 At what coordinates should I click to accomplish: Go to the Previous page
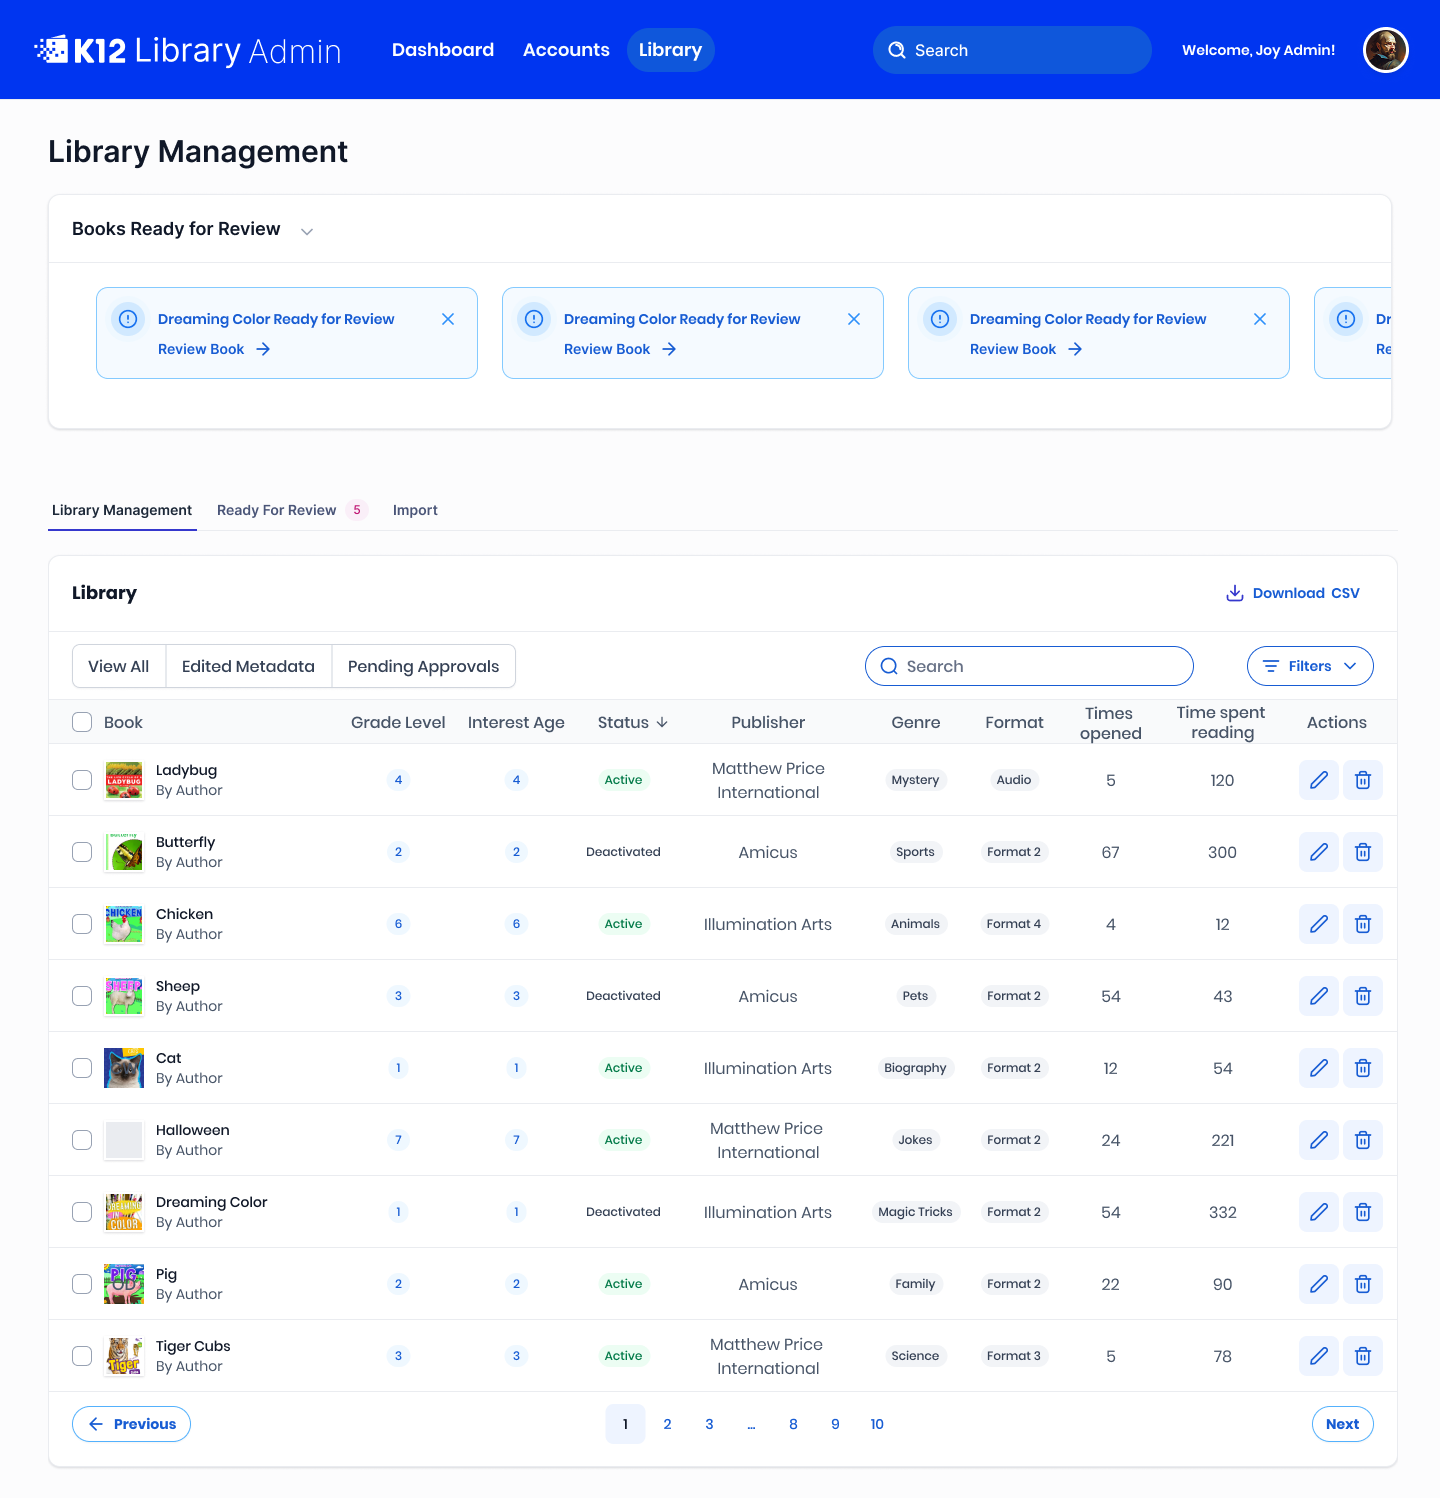(131, 1424)
